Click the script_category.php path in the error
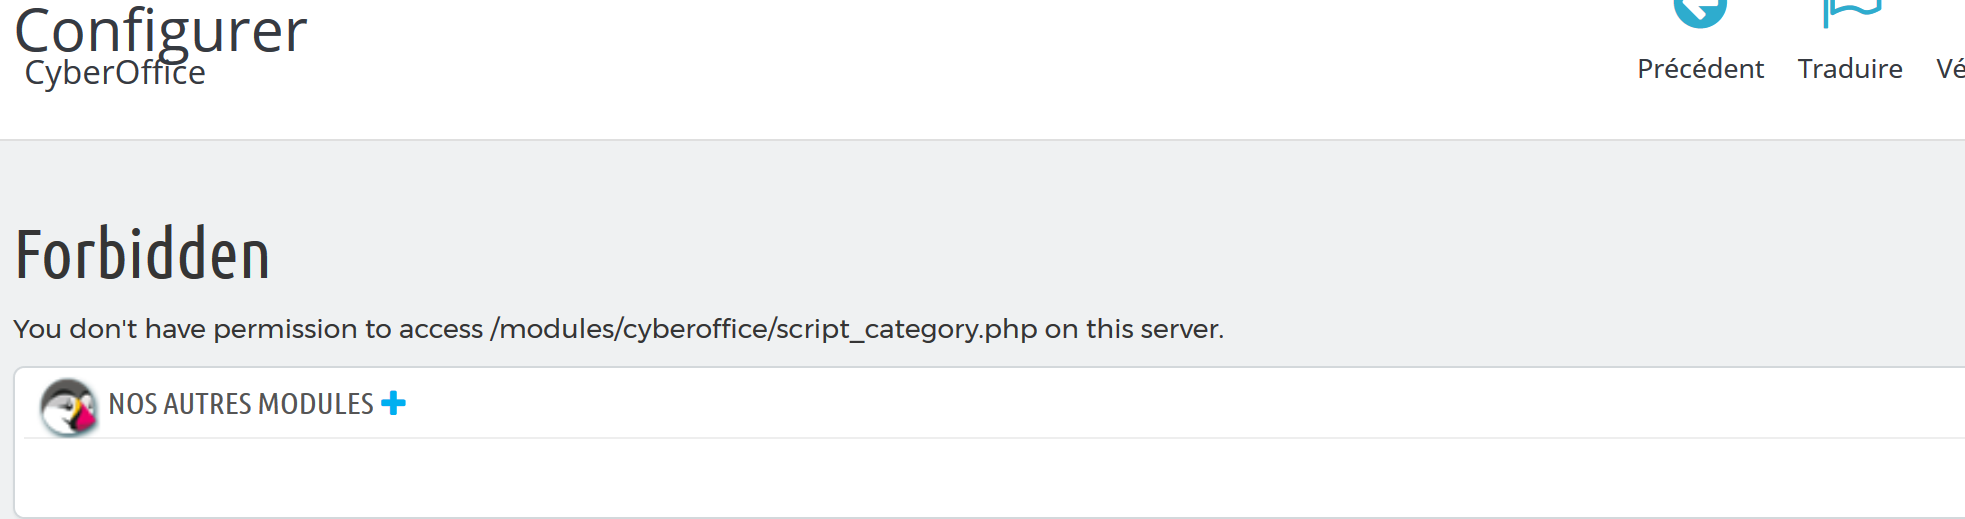The image size is (1965, 519). pyautogui.click(x=906, y=329)
